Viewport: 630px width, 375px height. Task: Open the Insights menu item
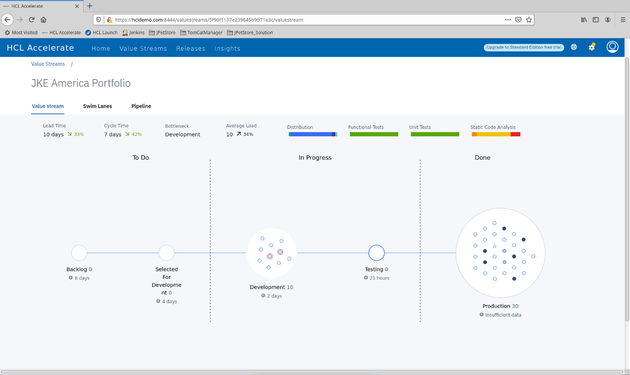point(227,49)
